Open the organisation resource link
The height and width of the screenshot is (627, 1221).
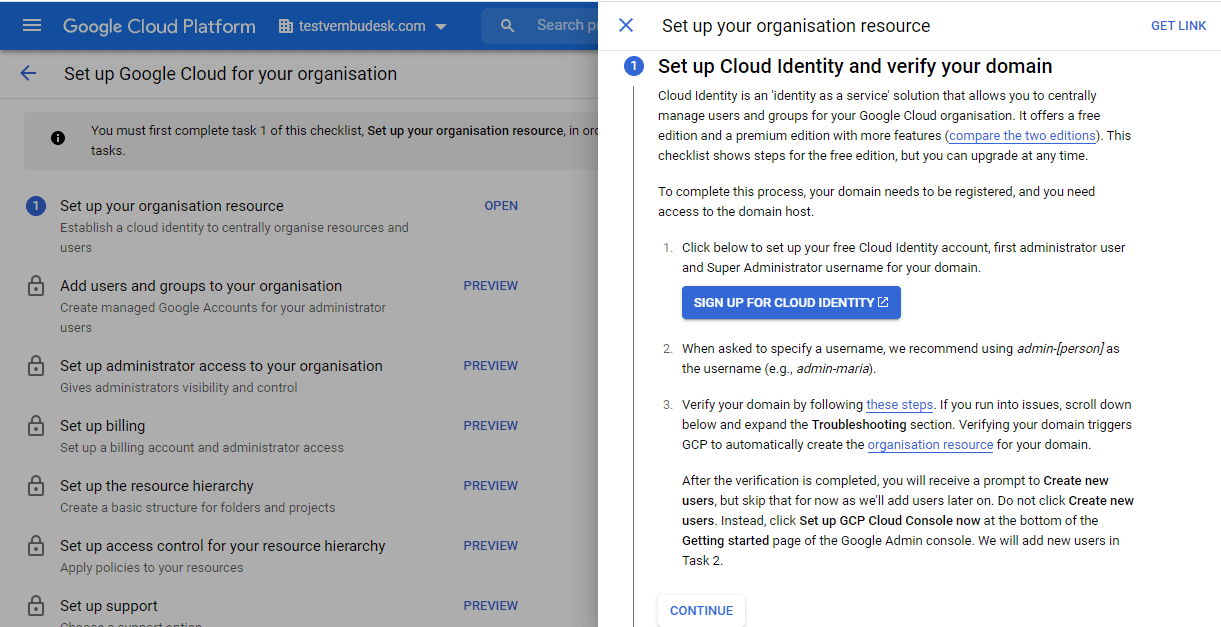930,445
